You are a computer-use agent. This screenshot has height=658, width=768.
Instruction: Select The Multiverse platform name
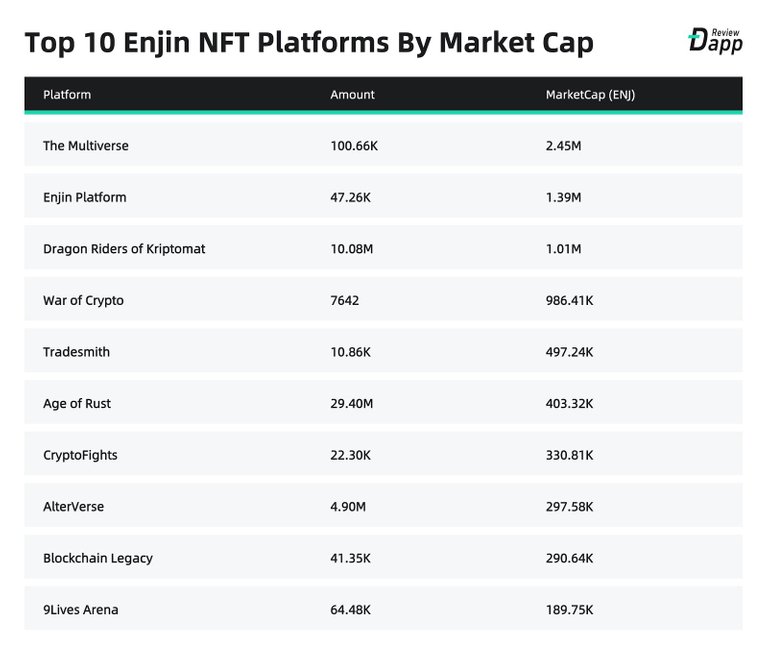tap(86, 146)
